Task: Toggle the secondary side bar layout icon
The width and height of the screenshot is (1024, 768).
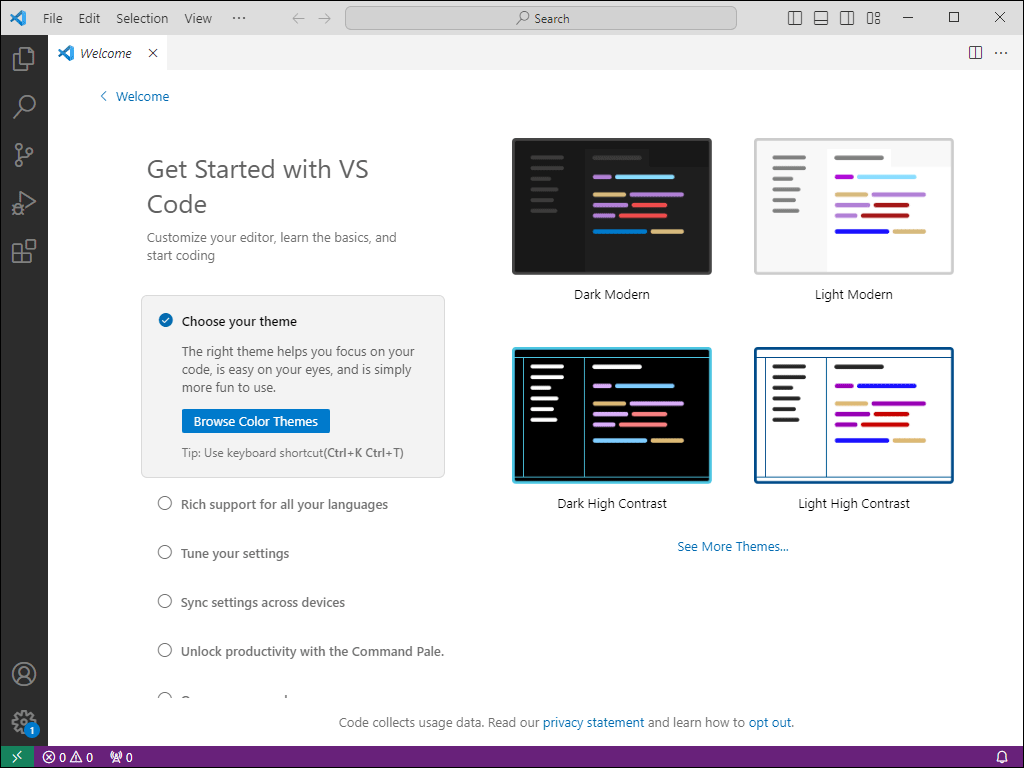Action: click(x=847, y=18)
